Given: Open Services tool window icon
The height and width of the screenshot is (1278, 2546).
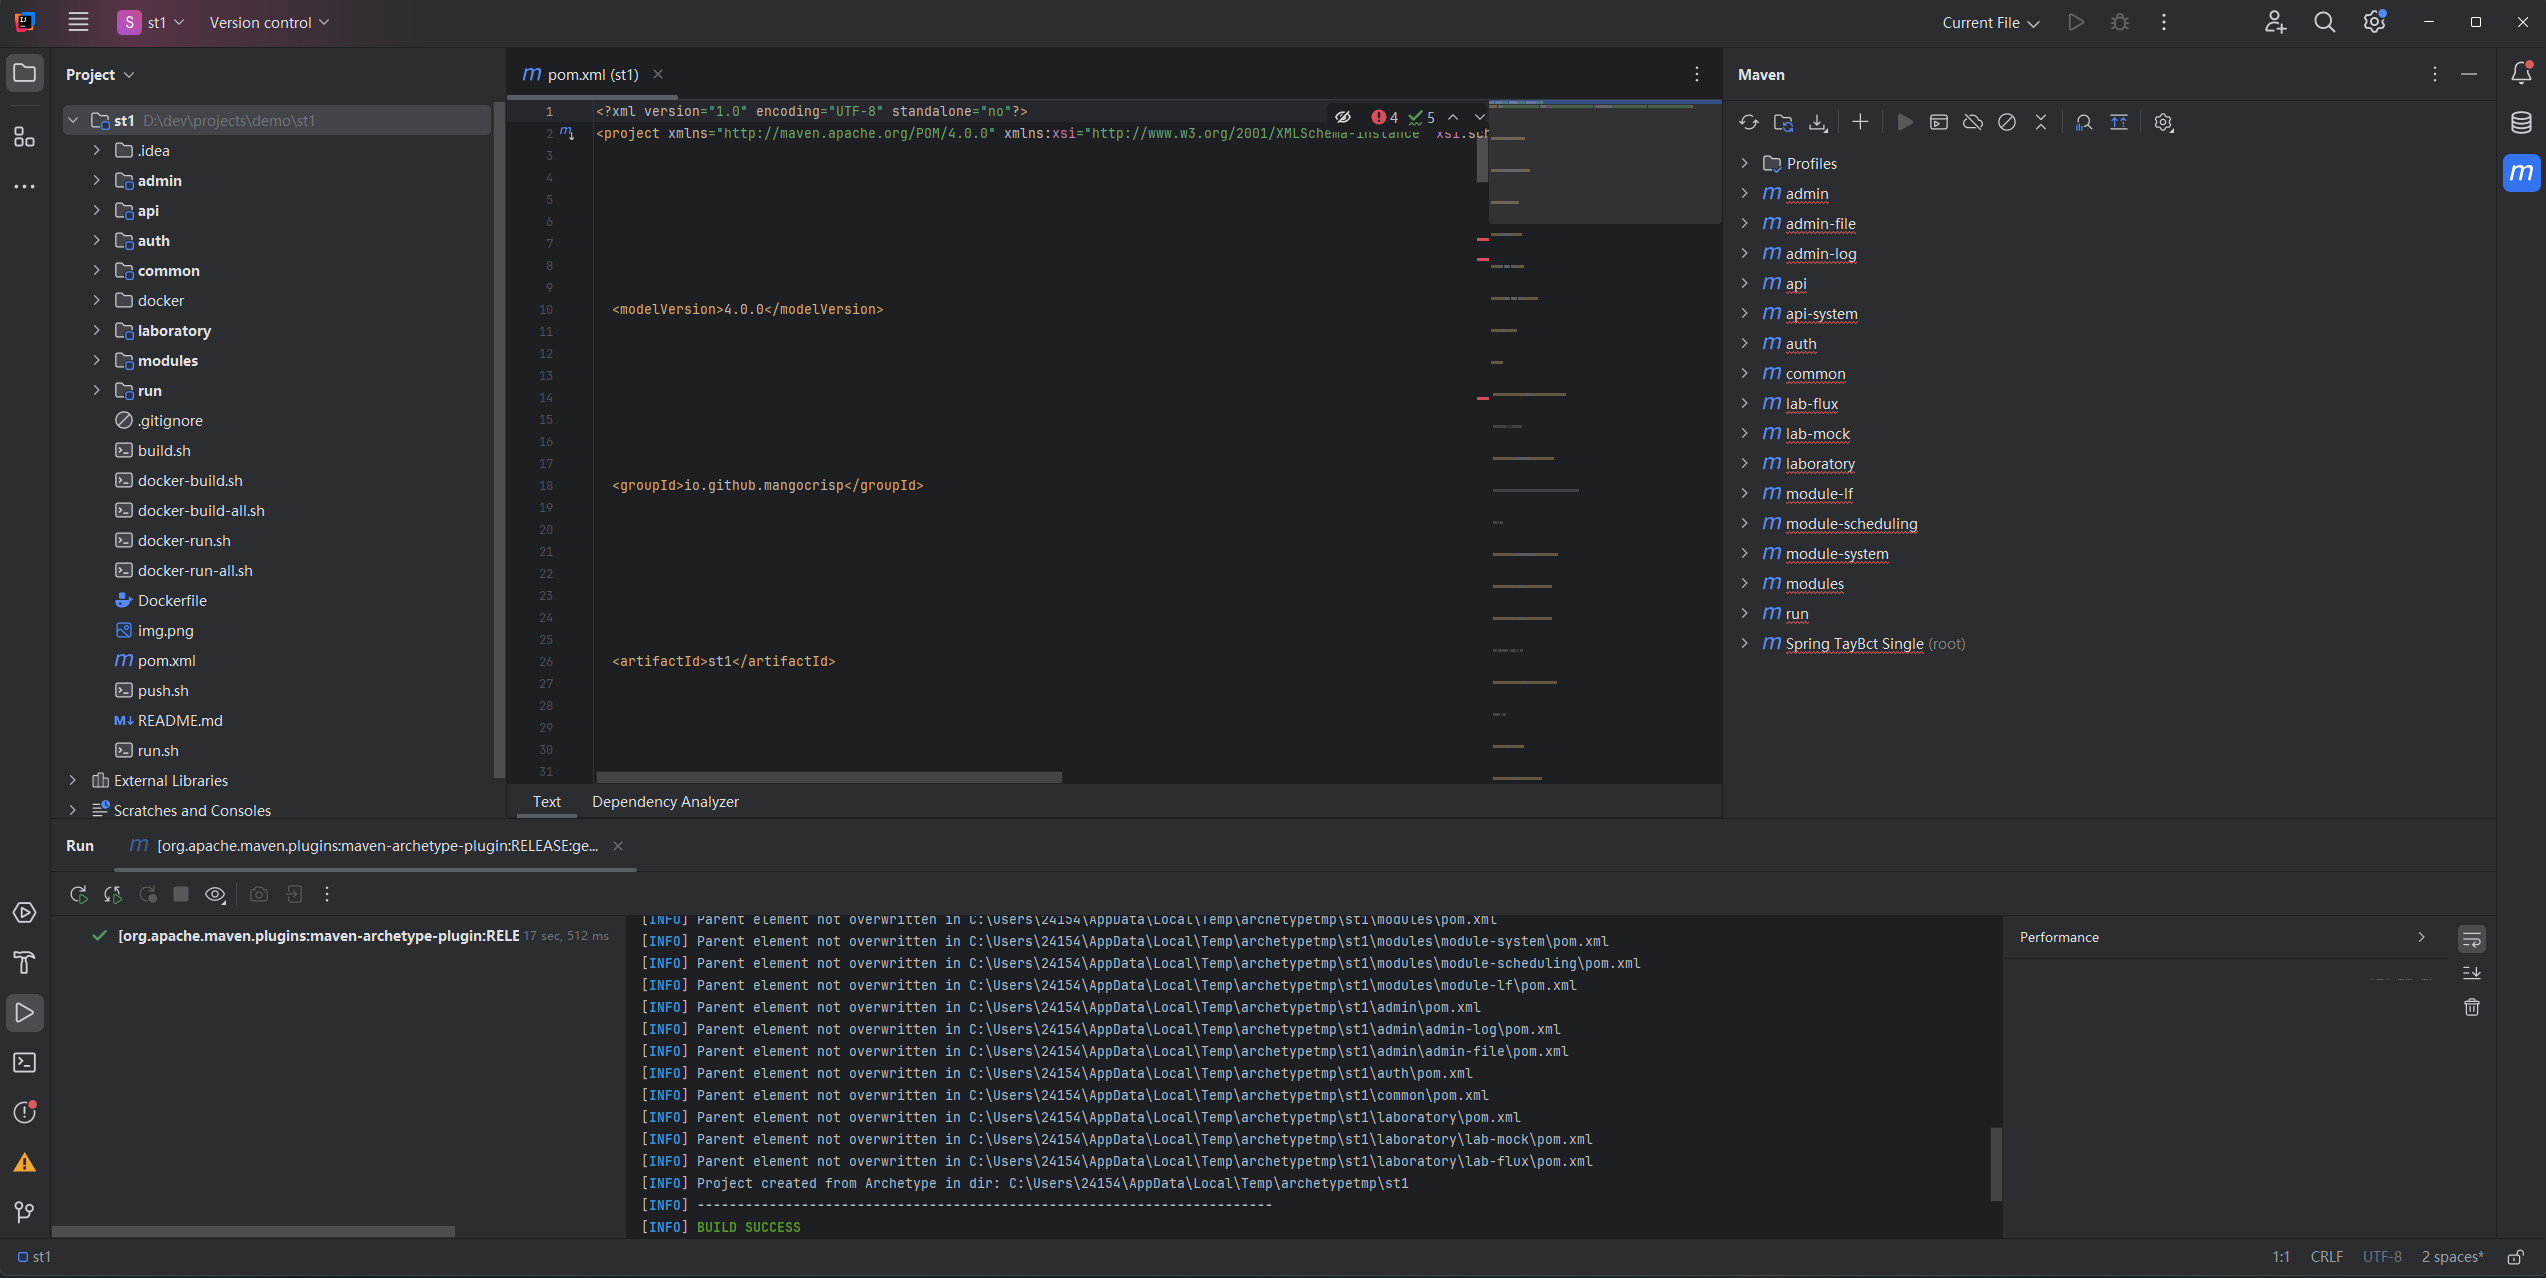Looking at the screenshot, I should 25,913.
